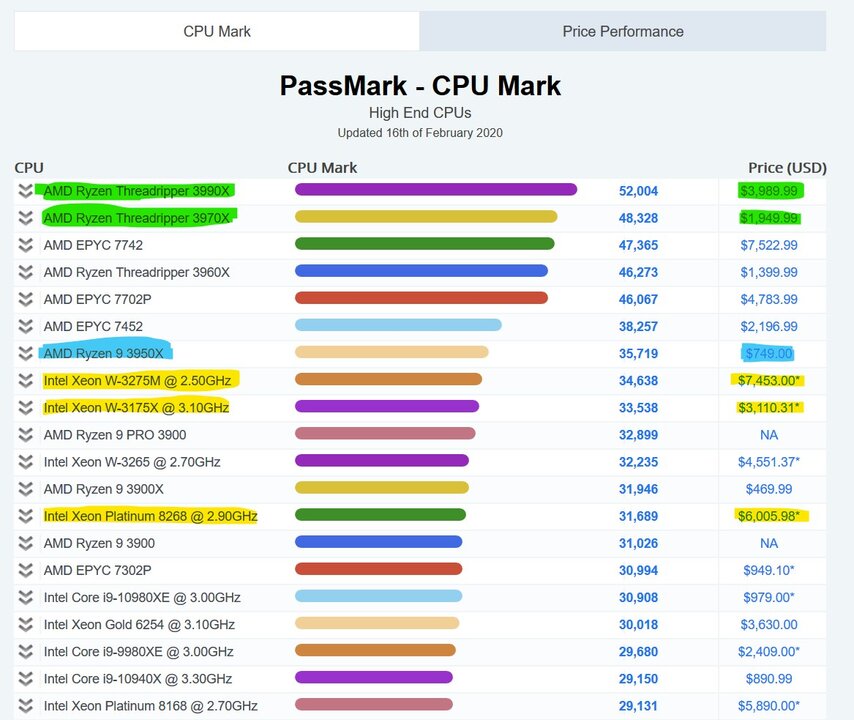Expand the AMD EPYC 7702P row
Viewport: 854px width, 720px height.
(25, 299)
